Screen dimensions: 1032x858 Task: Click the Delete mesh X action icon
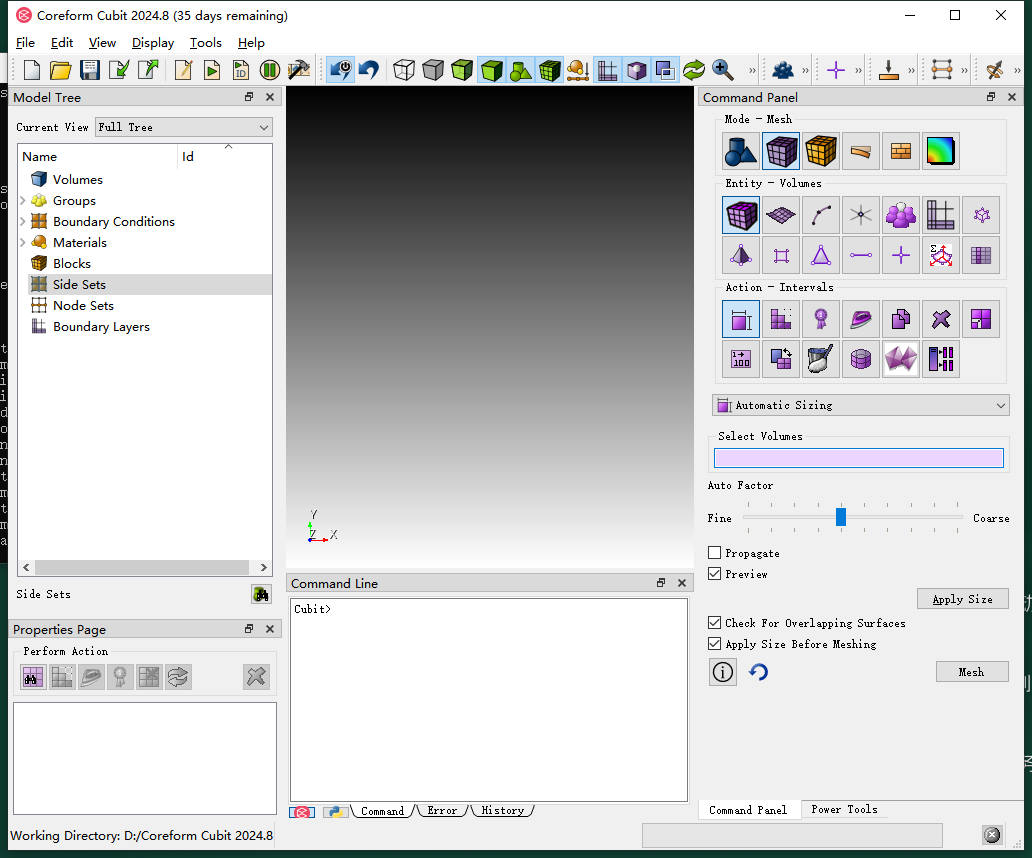coord(941,319)
